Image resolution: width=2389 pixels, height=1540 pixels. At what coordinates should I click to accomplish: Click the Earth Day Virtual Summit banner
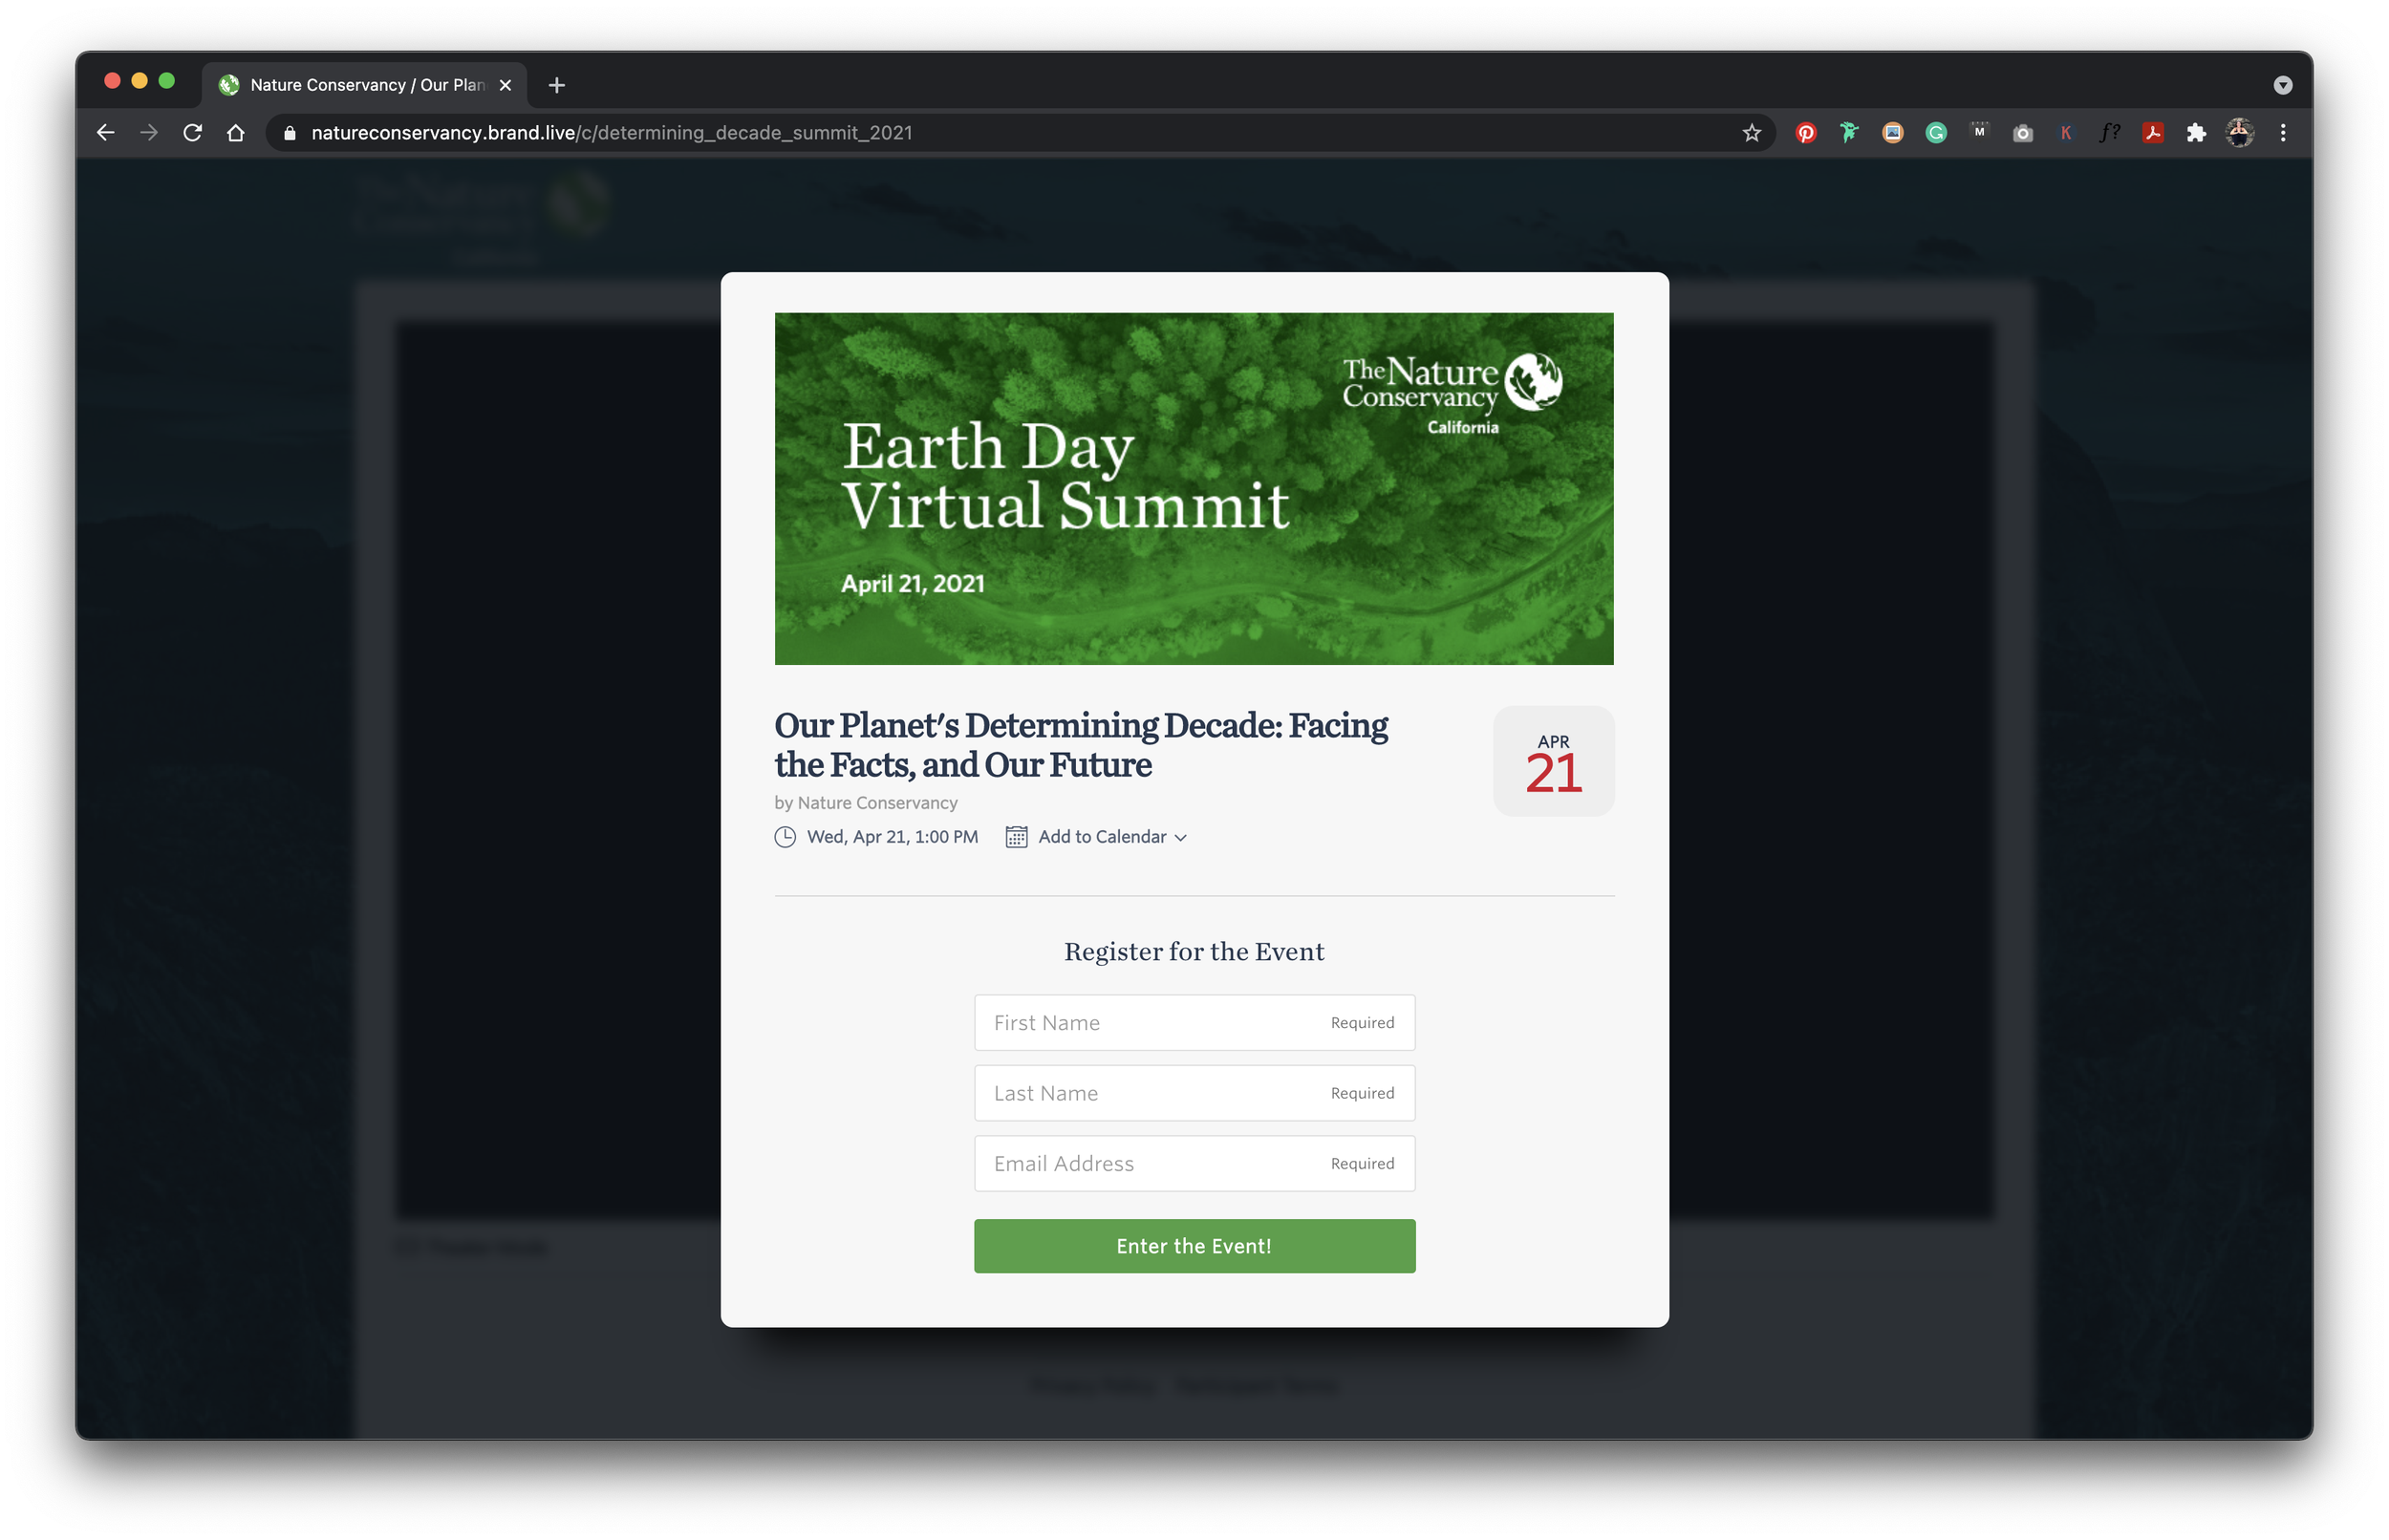[x=1194, y=489]
